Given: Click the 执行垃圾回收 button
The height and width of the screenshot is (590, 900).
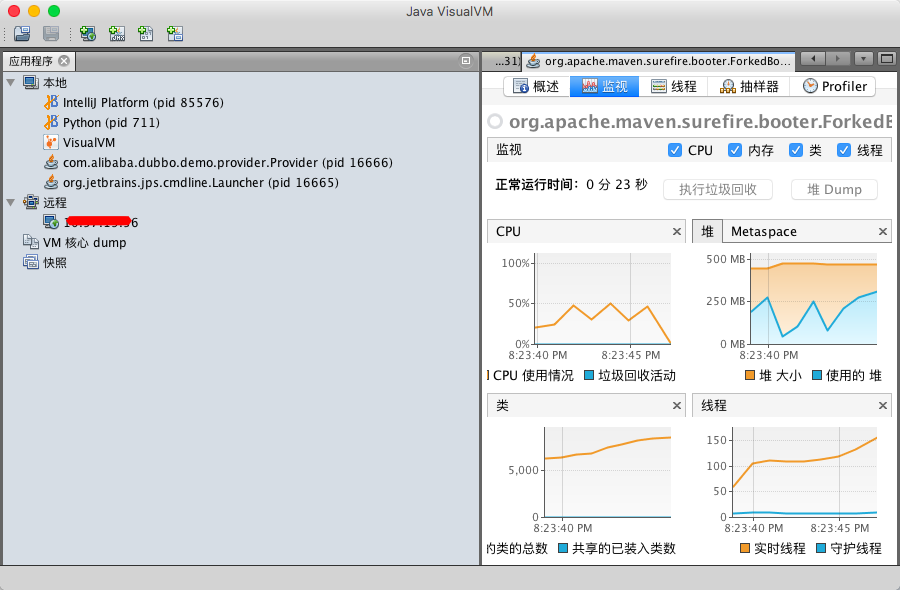Looking at the screenshot, I should point(717,189).
